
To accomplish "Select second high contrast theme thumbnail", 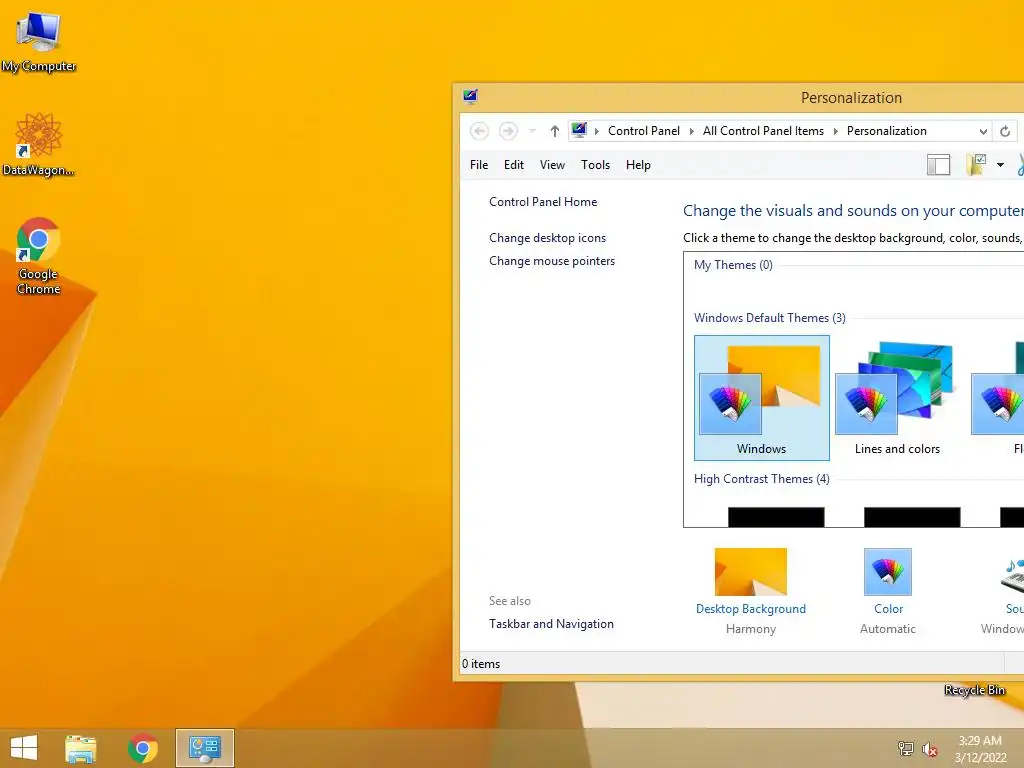I will pos(912,517).
